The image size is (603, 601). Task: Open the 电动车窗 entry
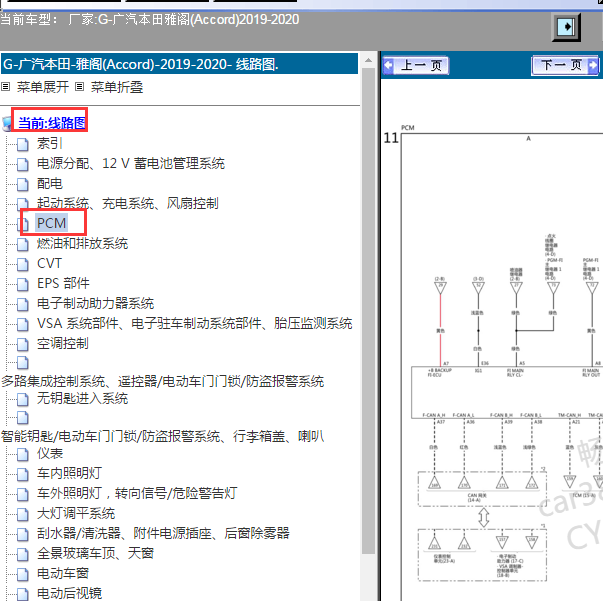(x=63, y=573)
